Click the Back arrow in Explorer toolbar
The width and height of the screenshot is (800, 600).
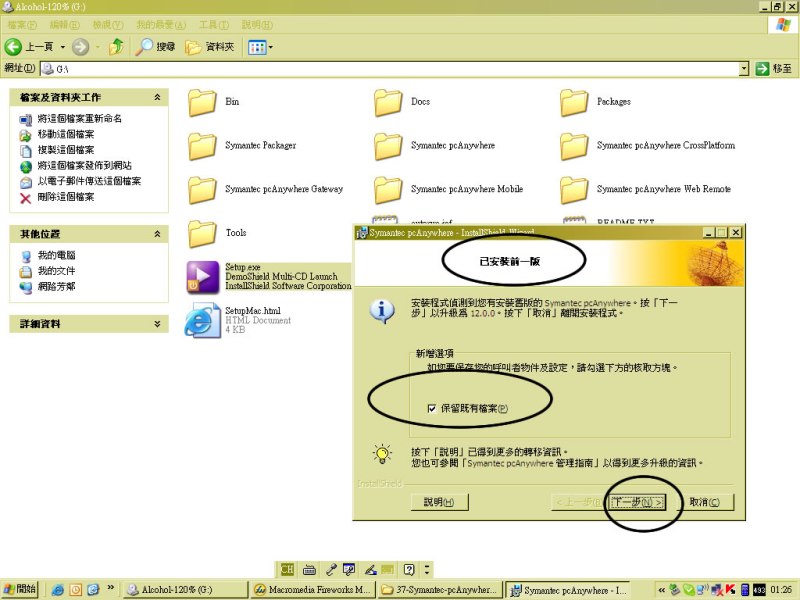click(13, 47)
